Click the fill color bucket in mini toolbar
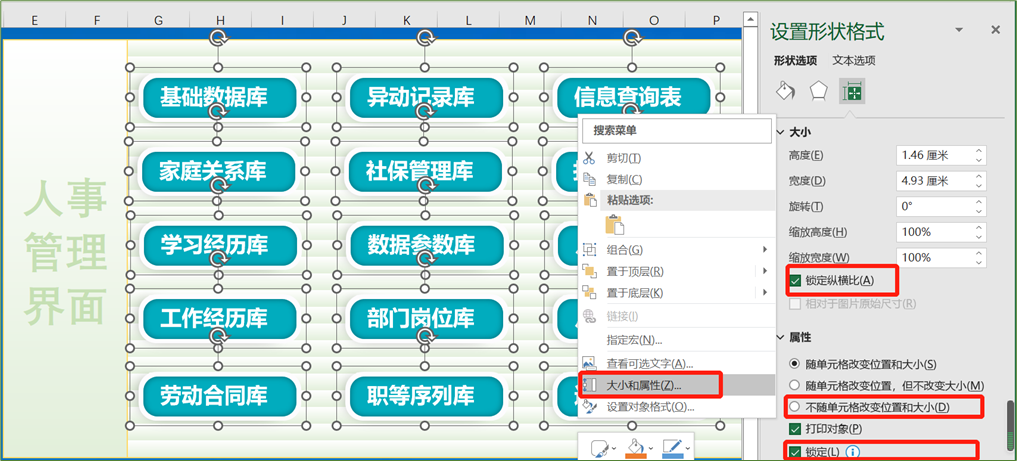Viewport: 1017px width, 461px height. [x=634, y=448]
